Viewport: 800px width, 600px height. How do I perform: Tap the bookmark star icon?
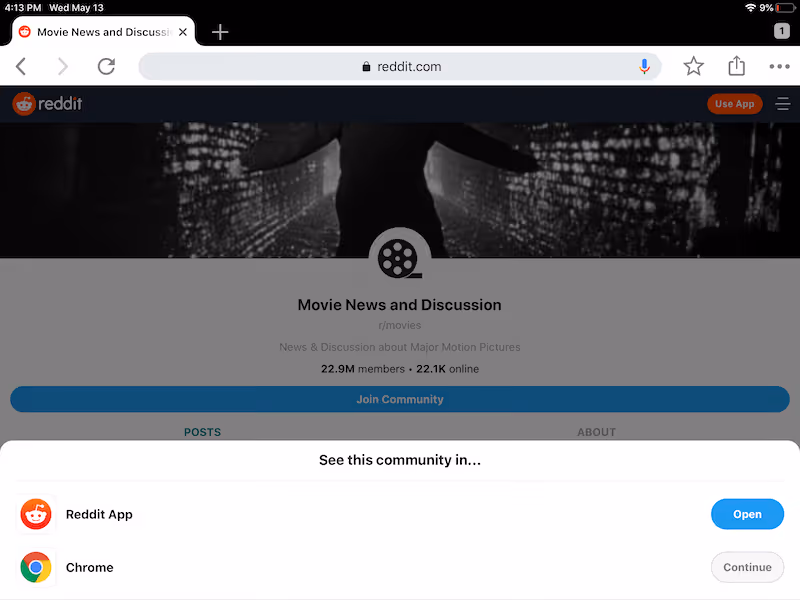point(693,66)
